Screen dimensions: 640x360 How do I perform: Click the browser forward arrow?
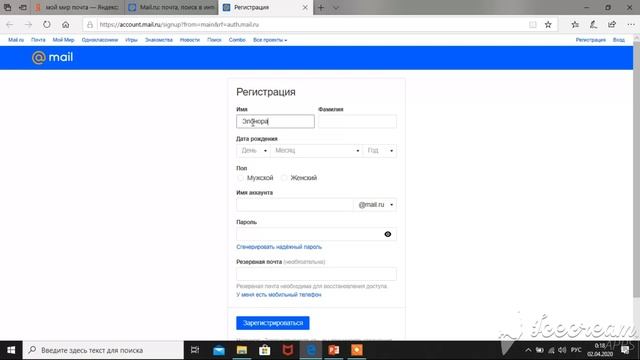click(x=28, y=24)
